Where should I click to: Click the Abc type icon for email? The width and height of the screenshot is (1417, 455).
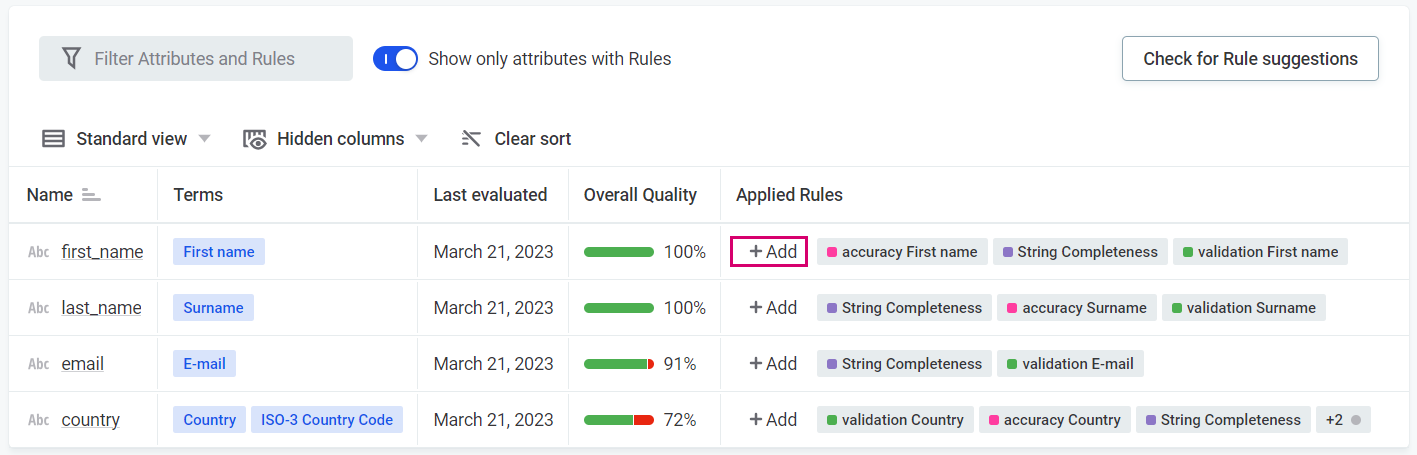click(x=39, y=364)
